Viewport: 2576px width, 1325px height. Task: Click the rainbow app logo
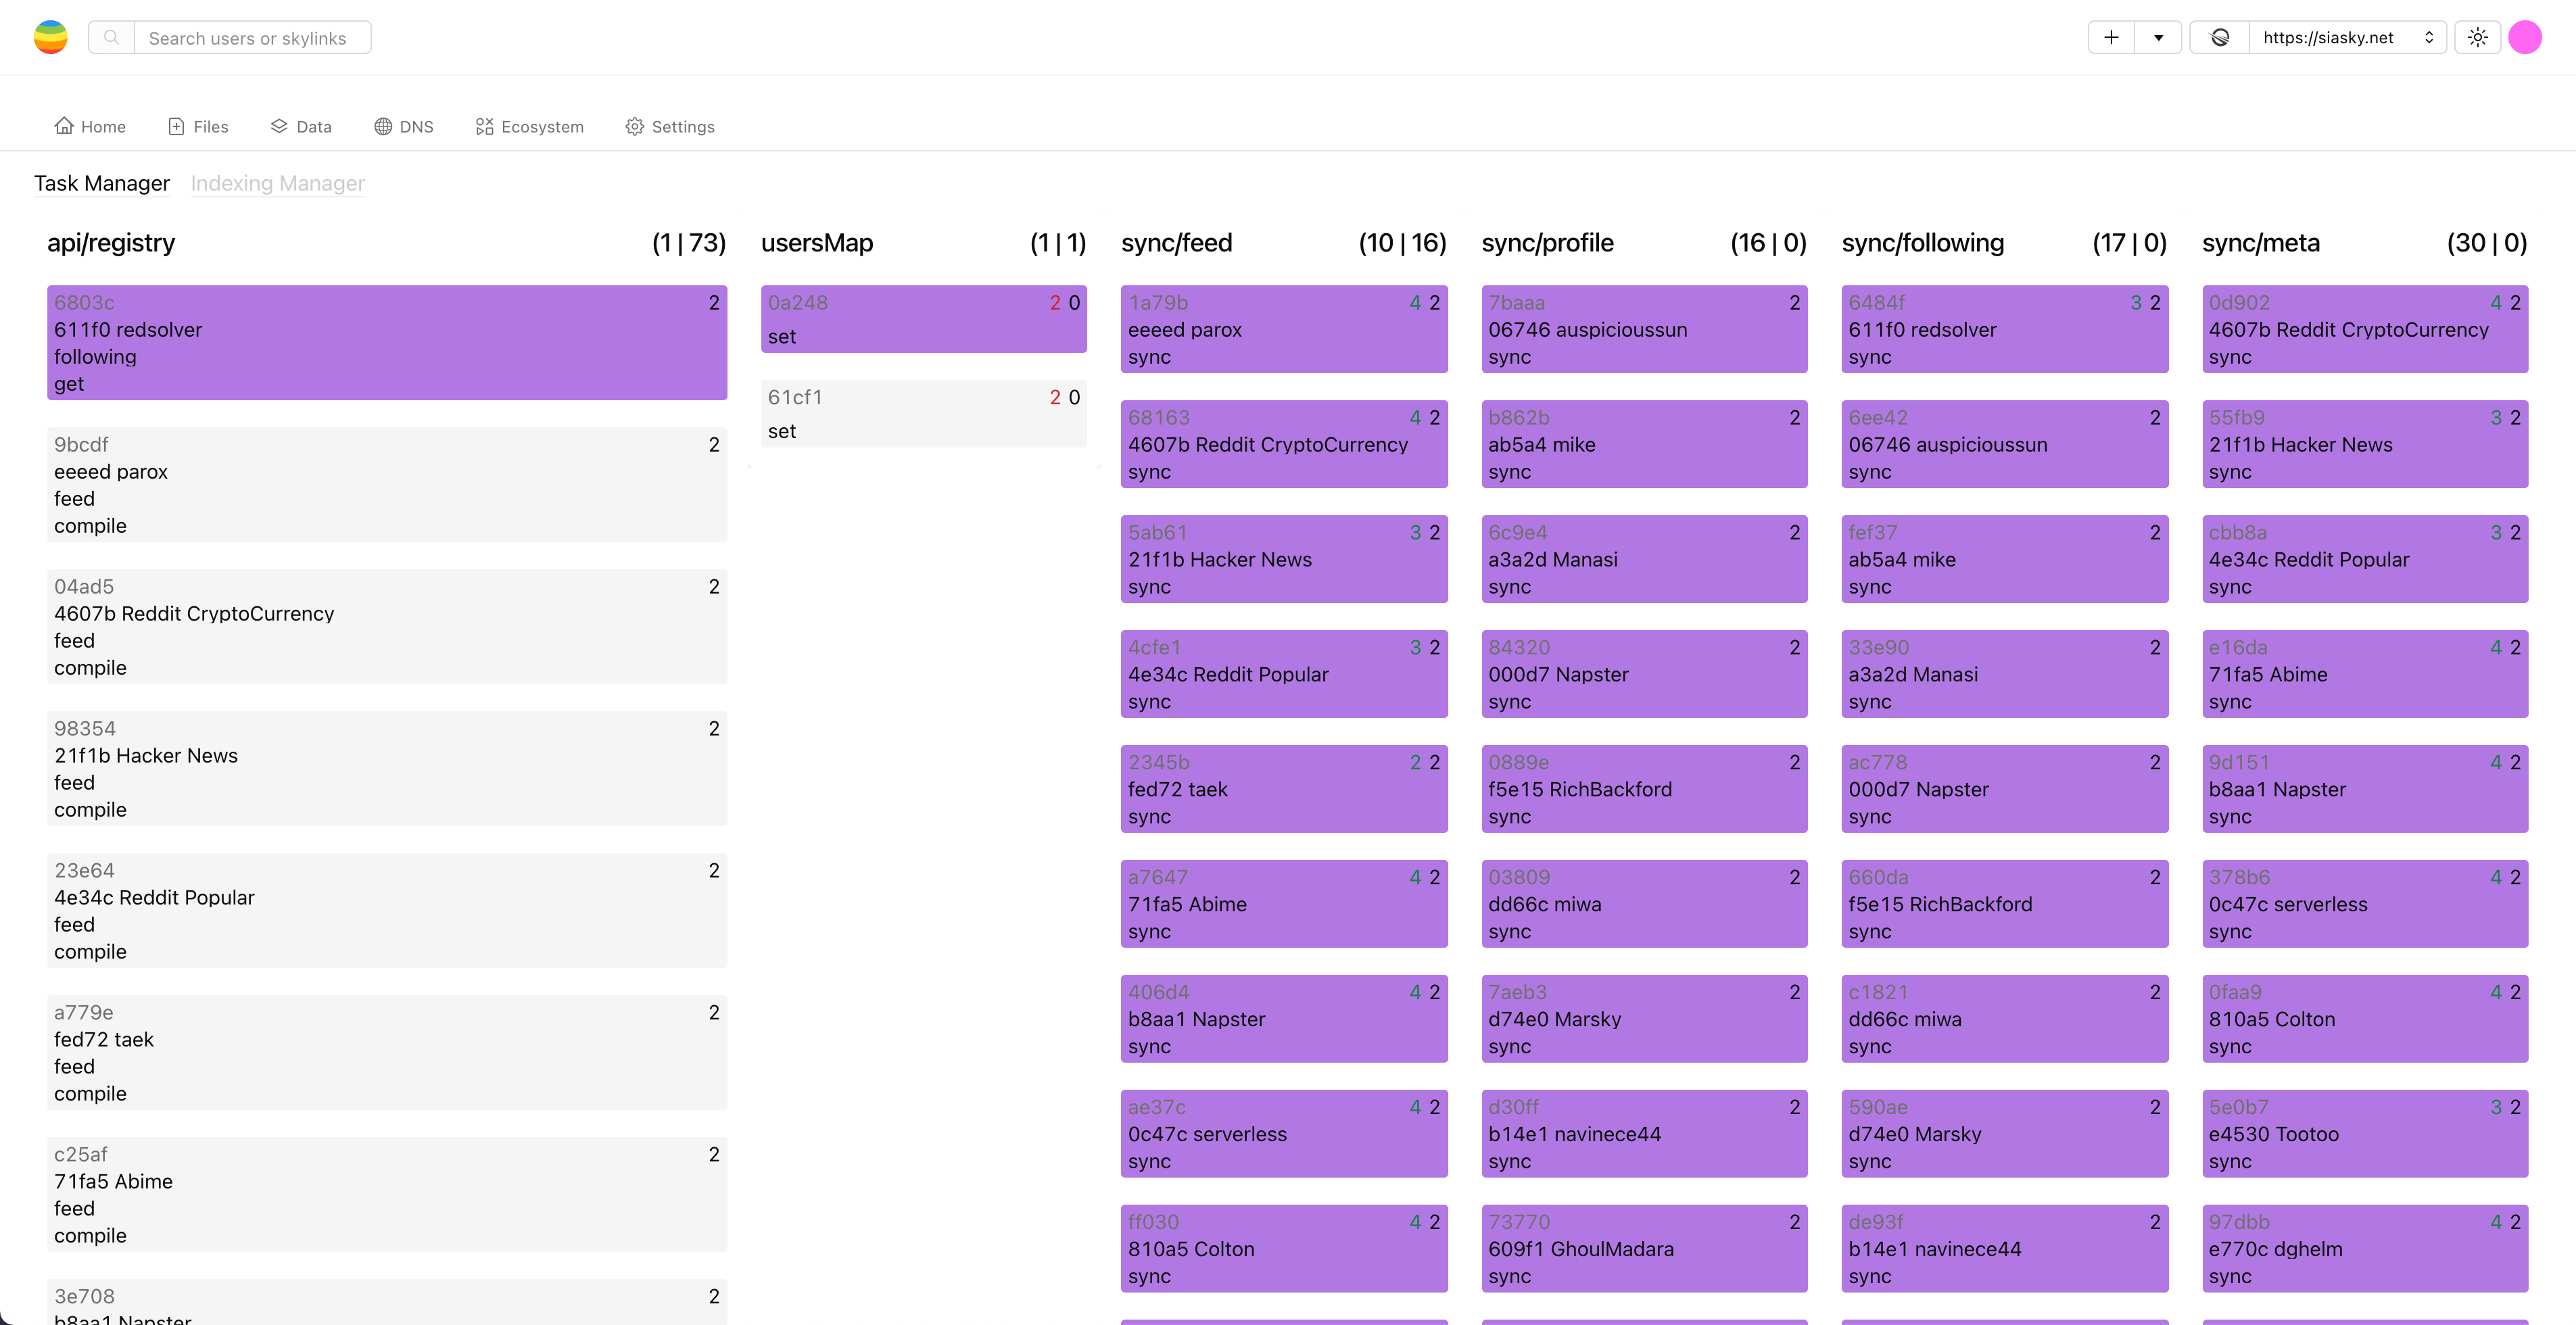click(50, 37)
